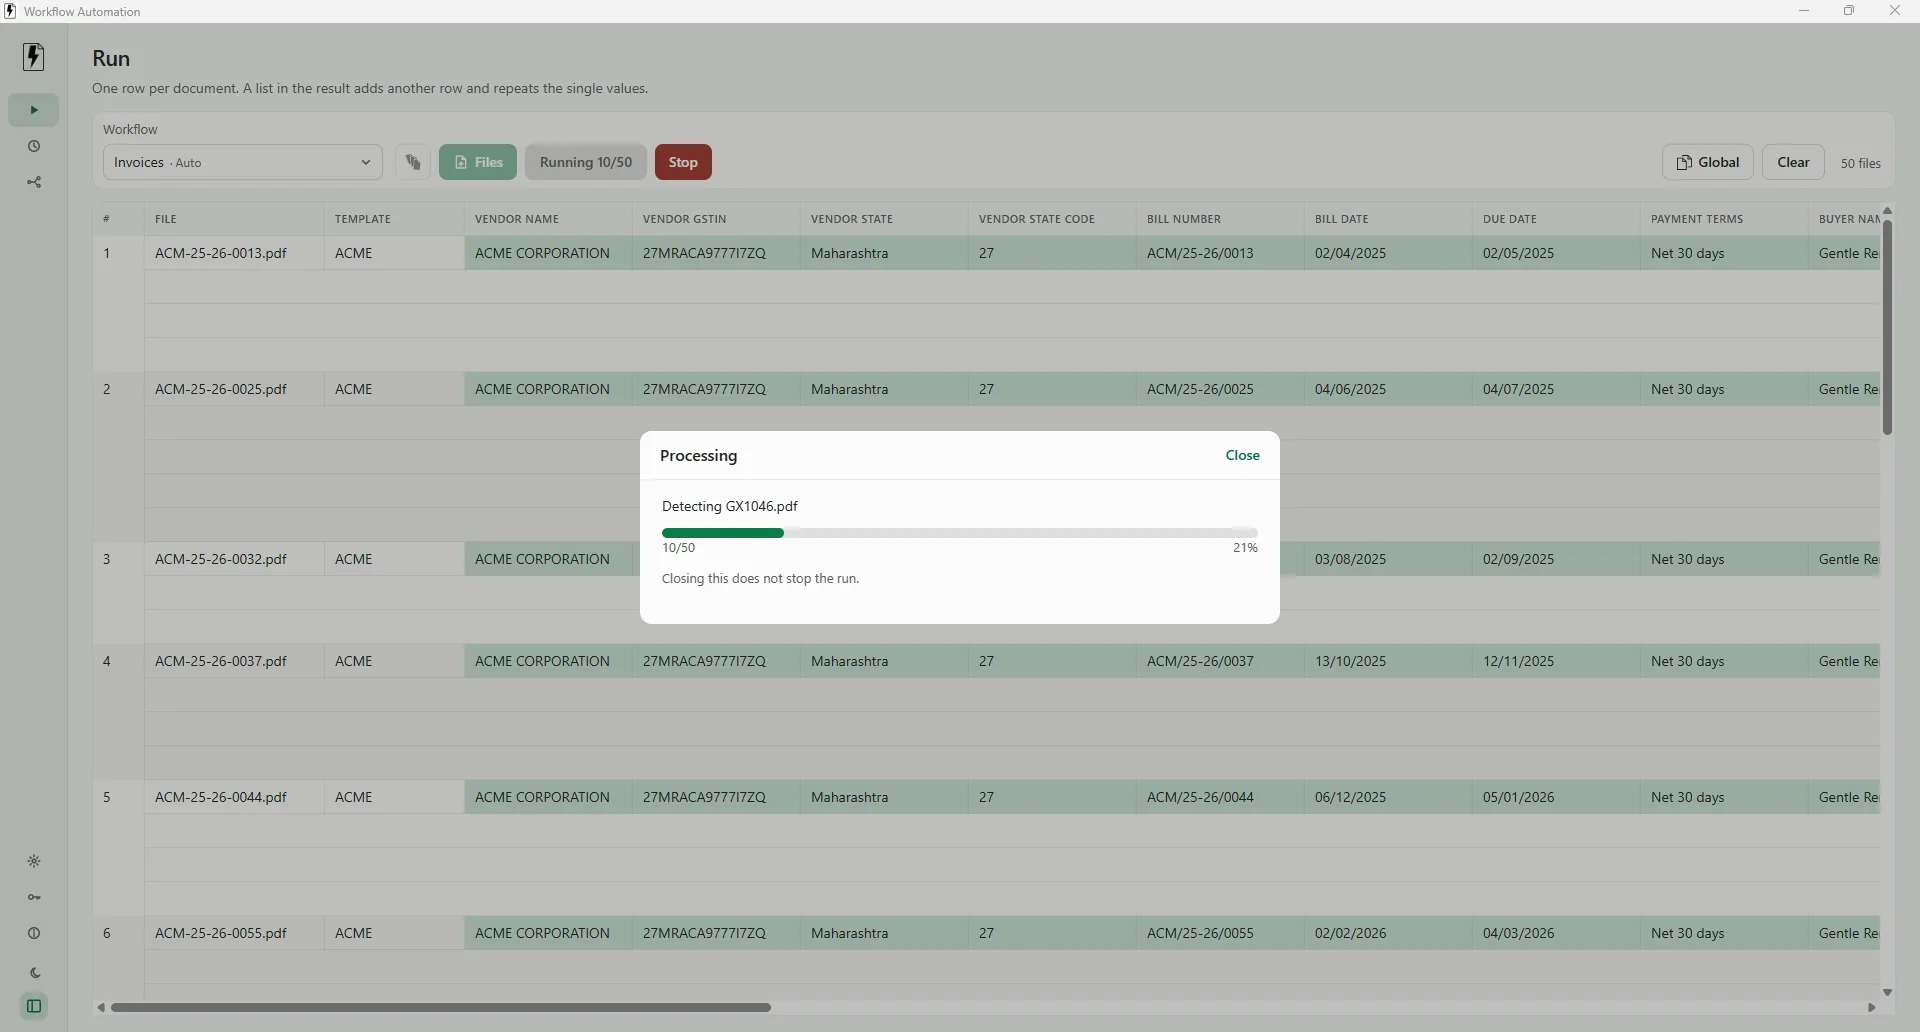
Task: Click the vertical scrollbar thumb
Action: coord(1887,327)
